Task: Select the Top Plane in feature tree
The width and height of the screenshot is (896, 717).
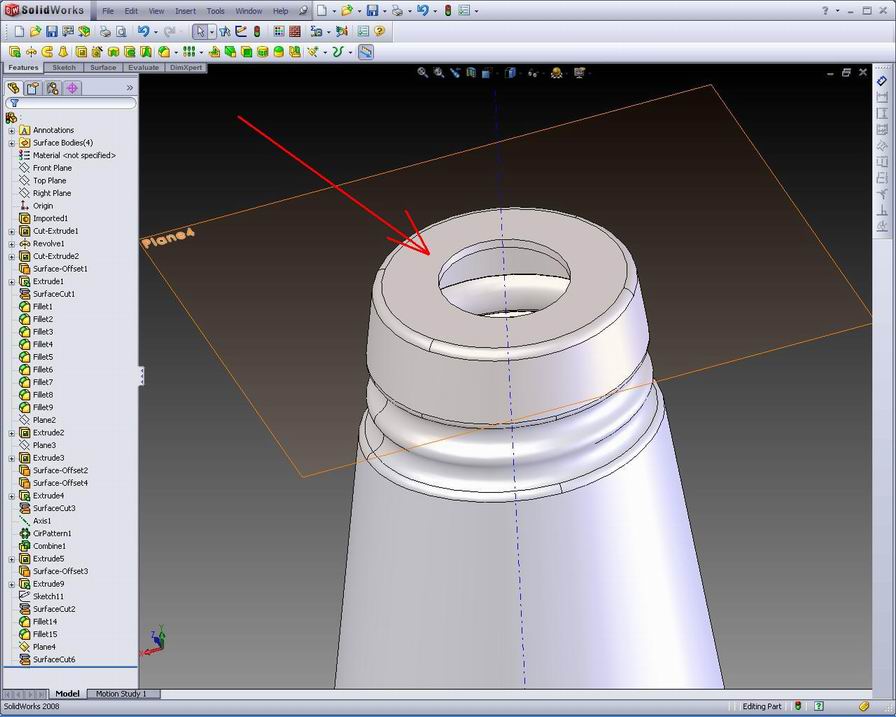Action: point(50,181)
